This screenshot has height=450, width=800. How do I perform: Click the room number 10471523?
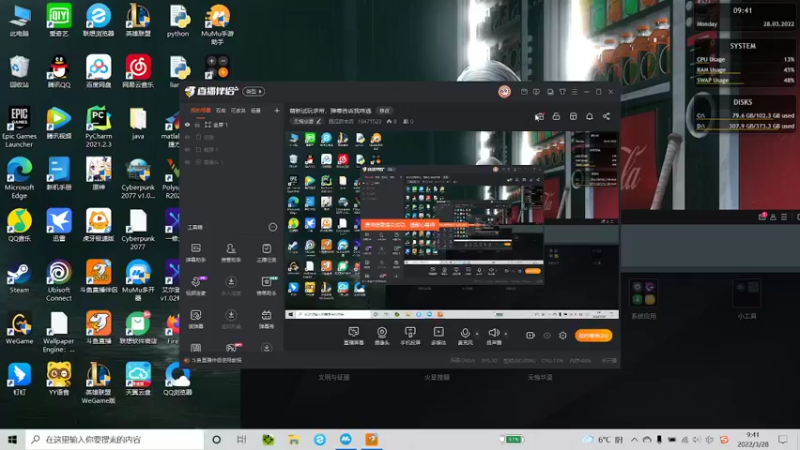(369, 121)
